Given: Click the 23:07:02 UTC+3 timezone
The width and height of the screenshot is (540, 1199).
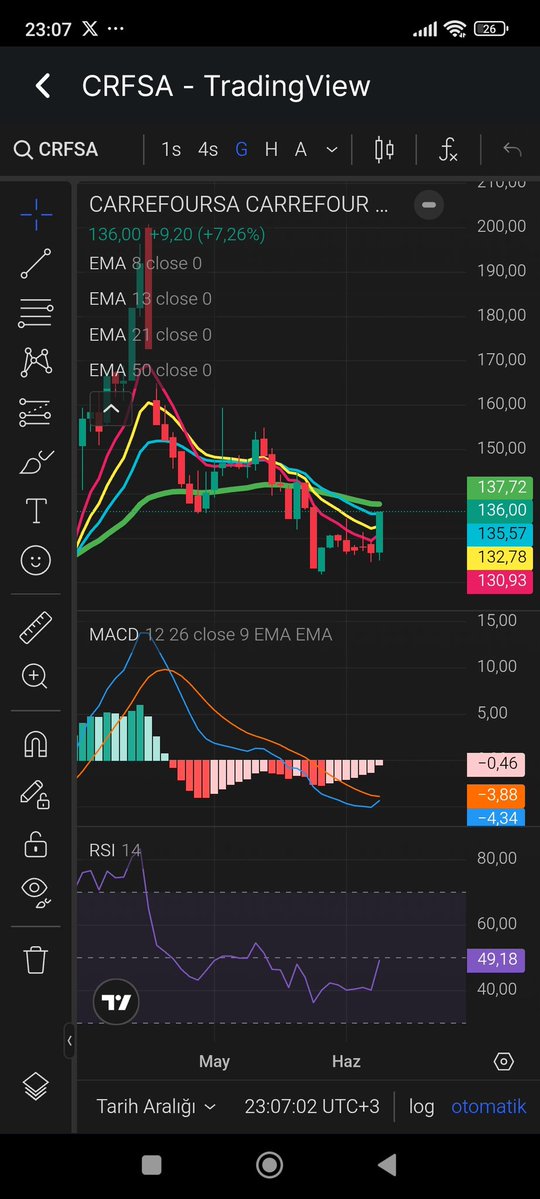Looking at the screenshot, I should (312, 1106).
